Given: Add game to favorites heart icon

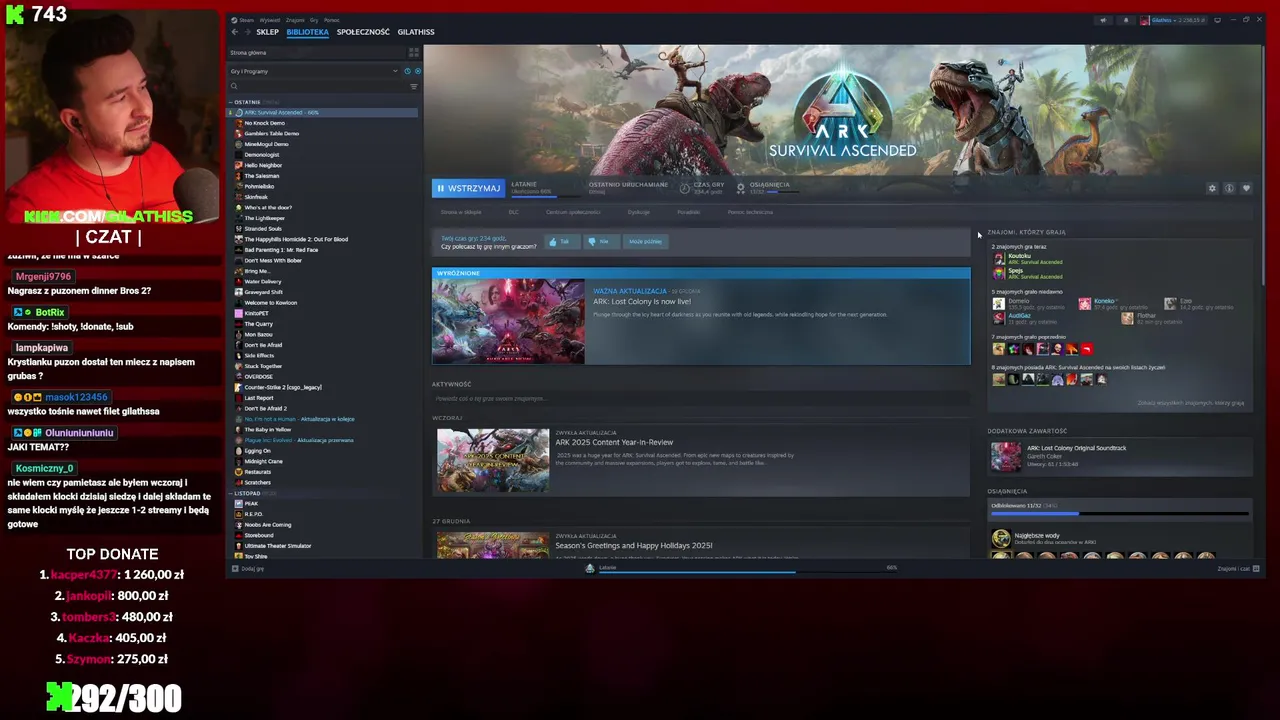Looking at the screenshot, I should [1246, 188].
